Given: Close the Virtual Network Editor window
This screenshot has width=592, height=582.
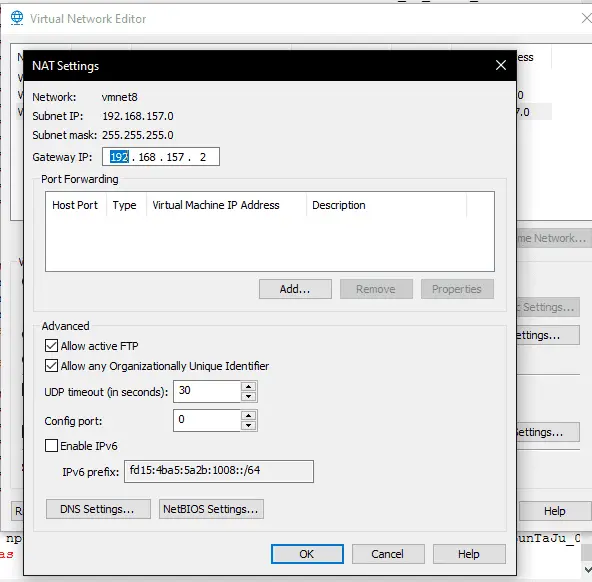Looking at the screenshot, I should pyautogui.click(x=586, y=18).
